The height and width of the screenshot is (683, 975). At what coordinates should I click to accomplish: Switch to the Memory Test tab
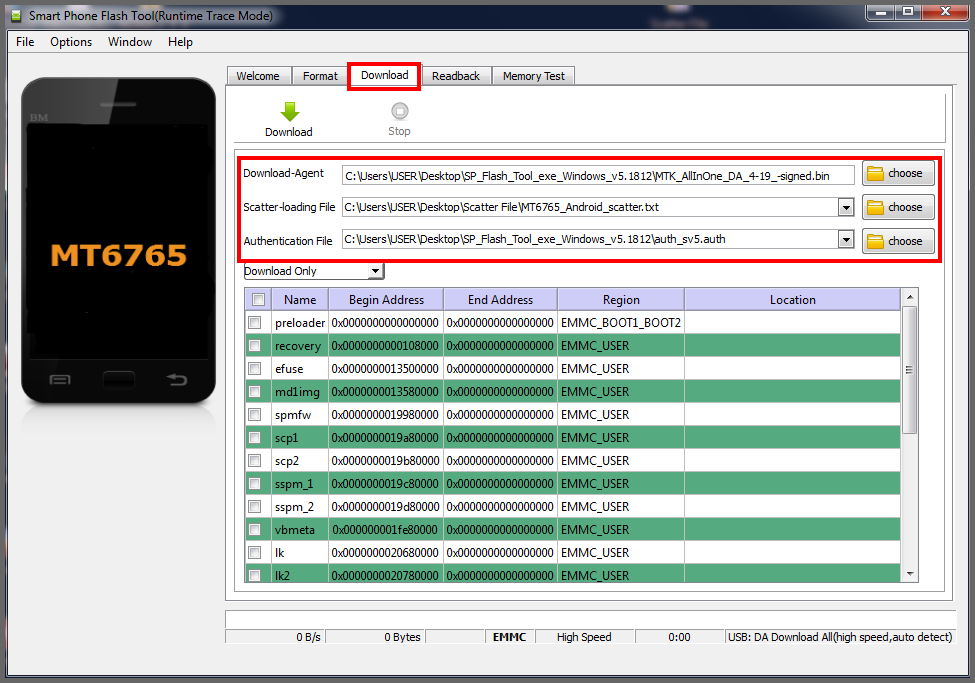533,76
